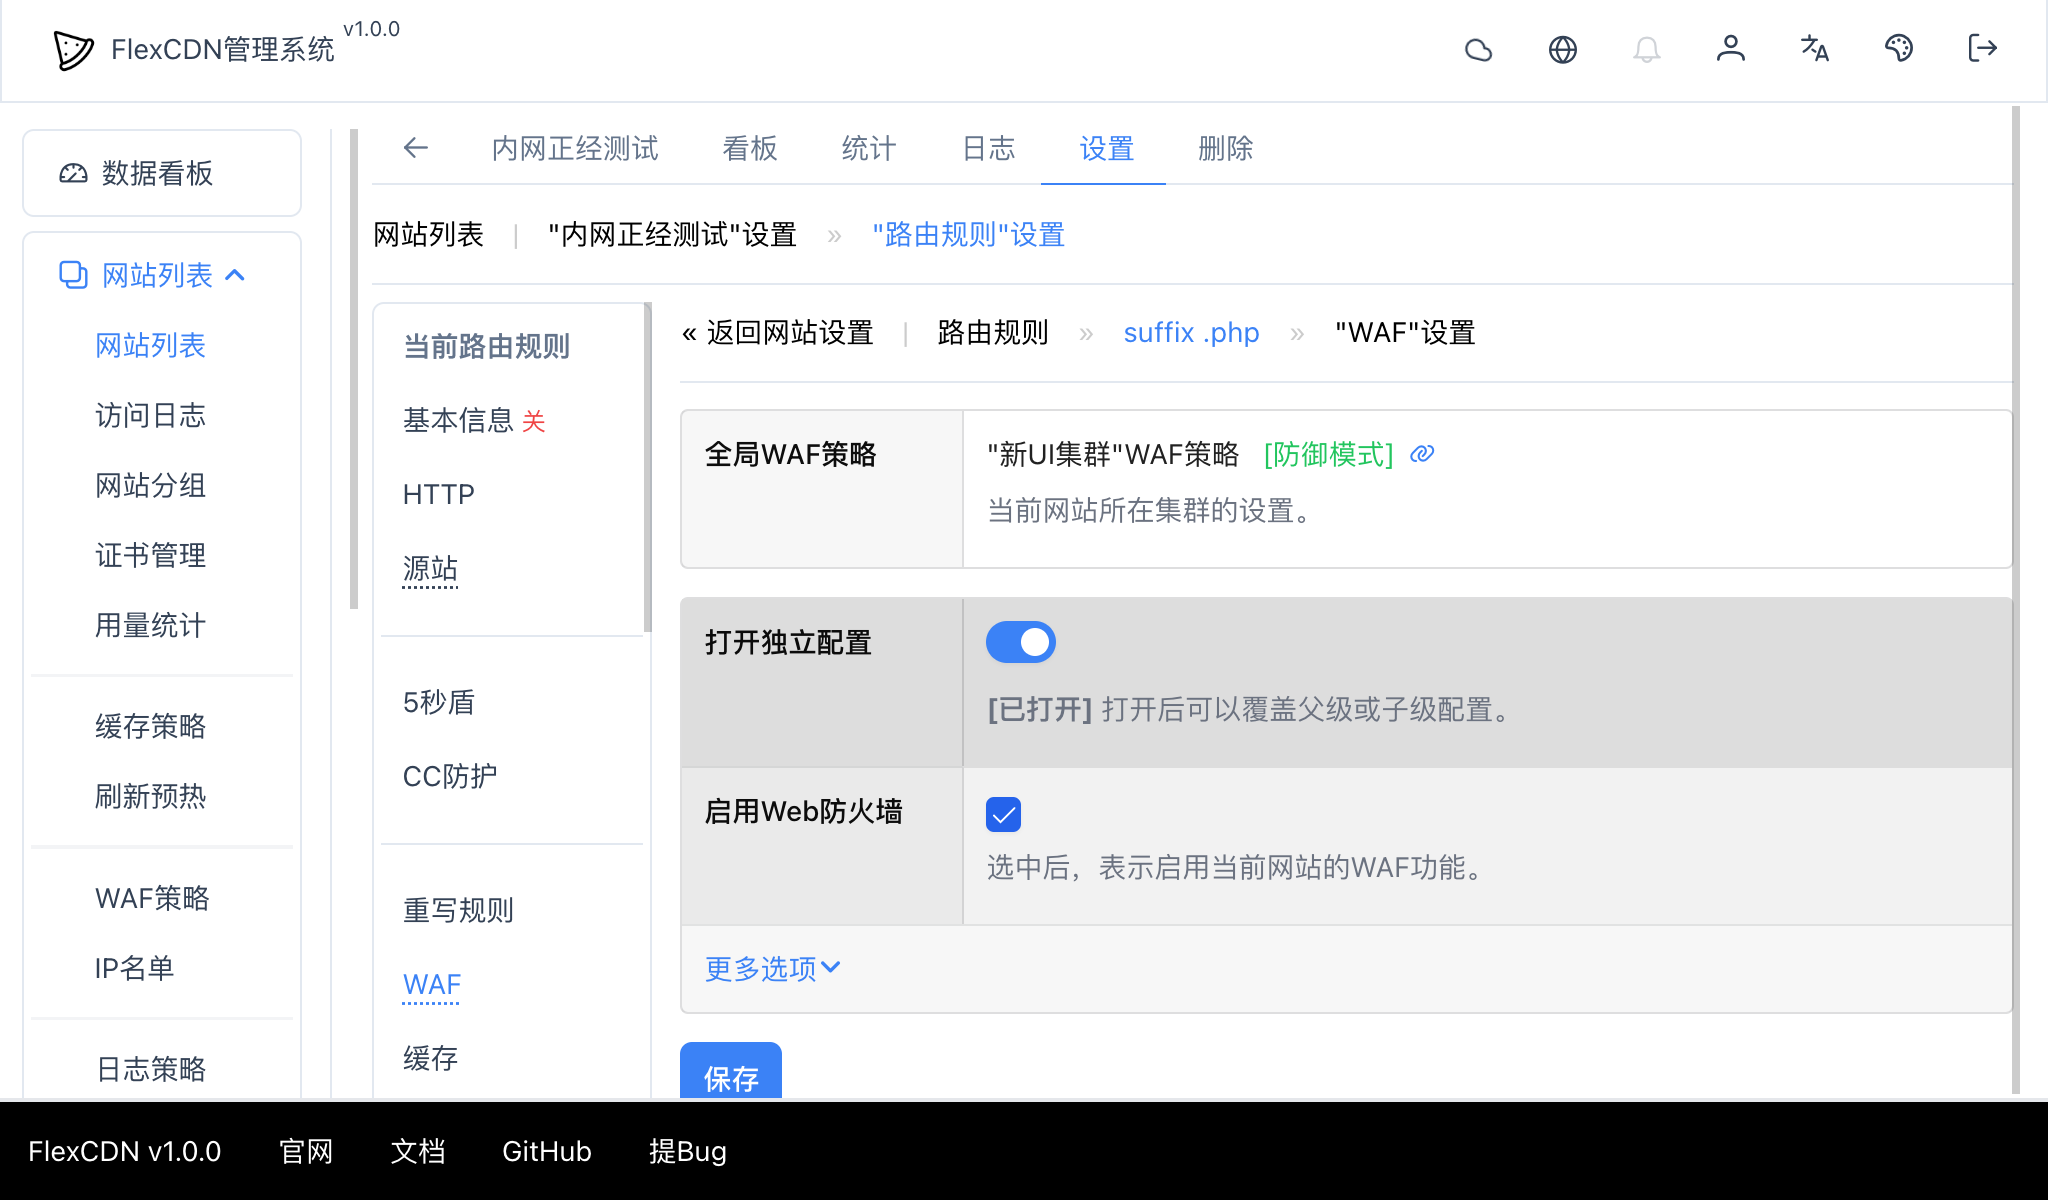Click the user account icon
2048x1200 pixels.
tap(1731, 49)
